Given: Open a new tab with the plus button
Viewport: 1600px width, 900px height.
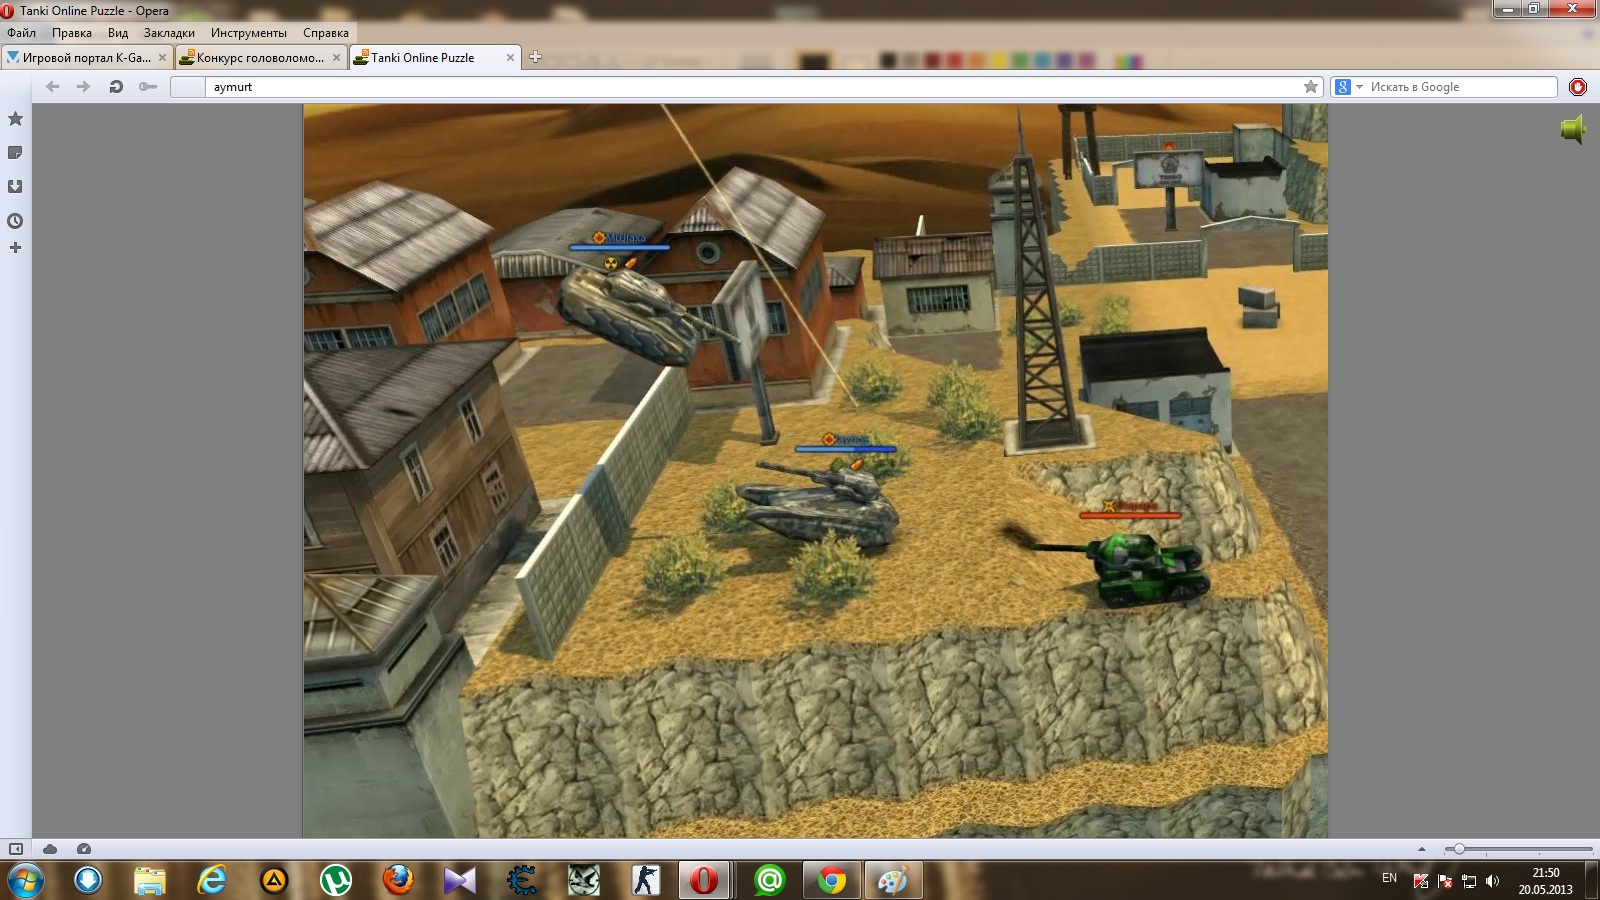Looking at the screenshot, I should click(x=535, y=57).
